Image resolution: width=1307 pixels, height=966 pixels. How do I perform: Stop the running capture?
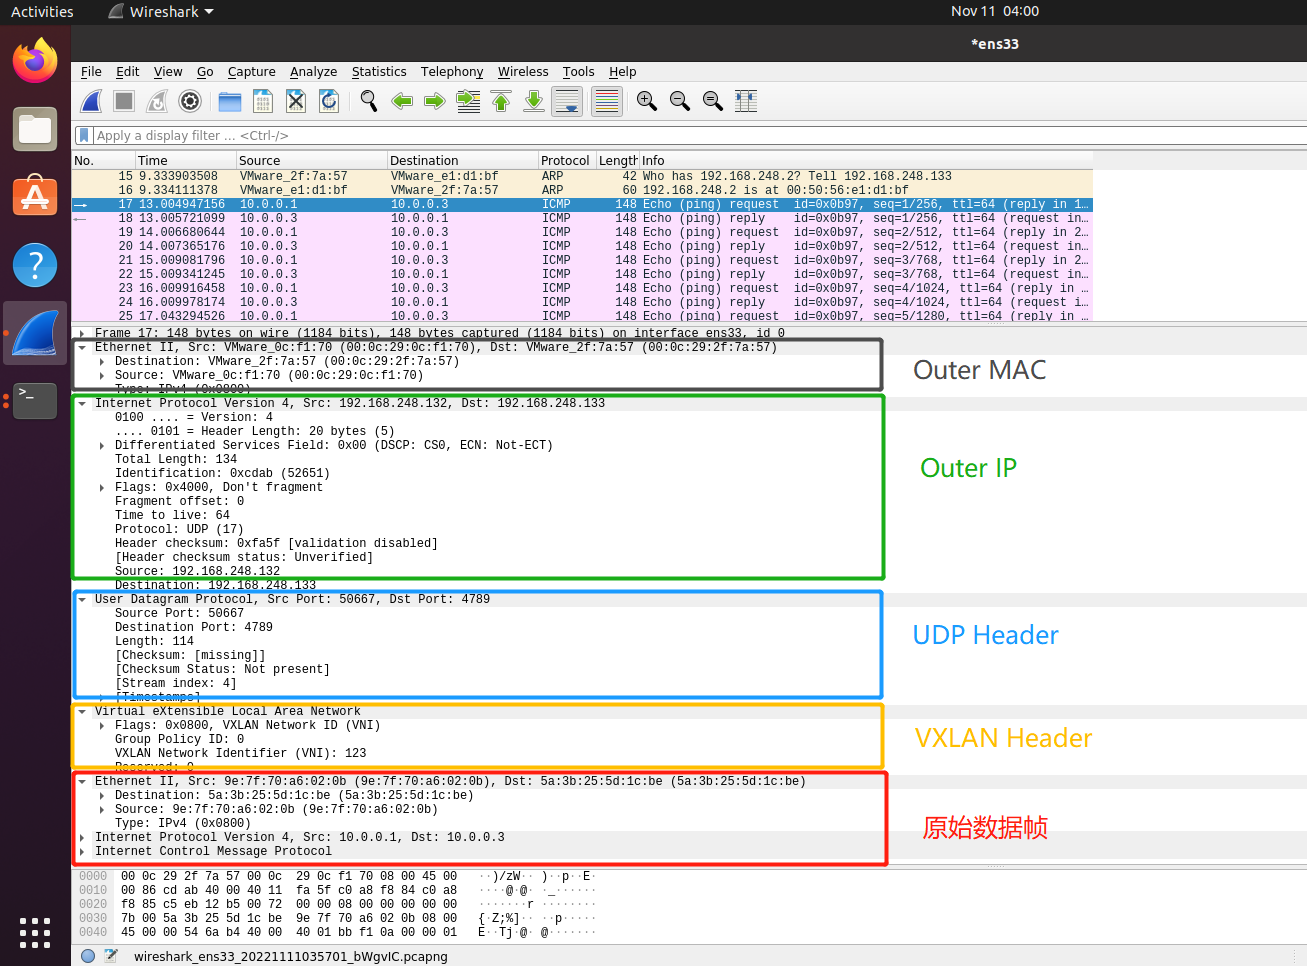tap(124, 101)
